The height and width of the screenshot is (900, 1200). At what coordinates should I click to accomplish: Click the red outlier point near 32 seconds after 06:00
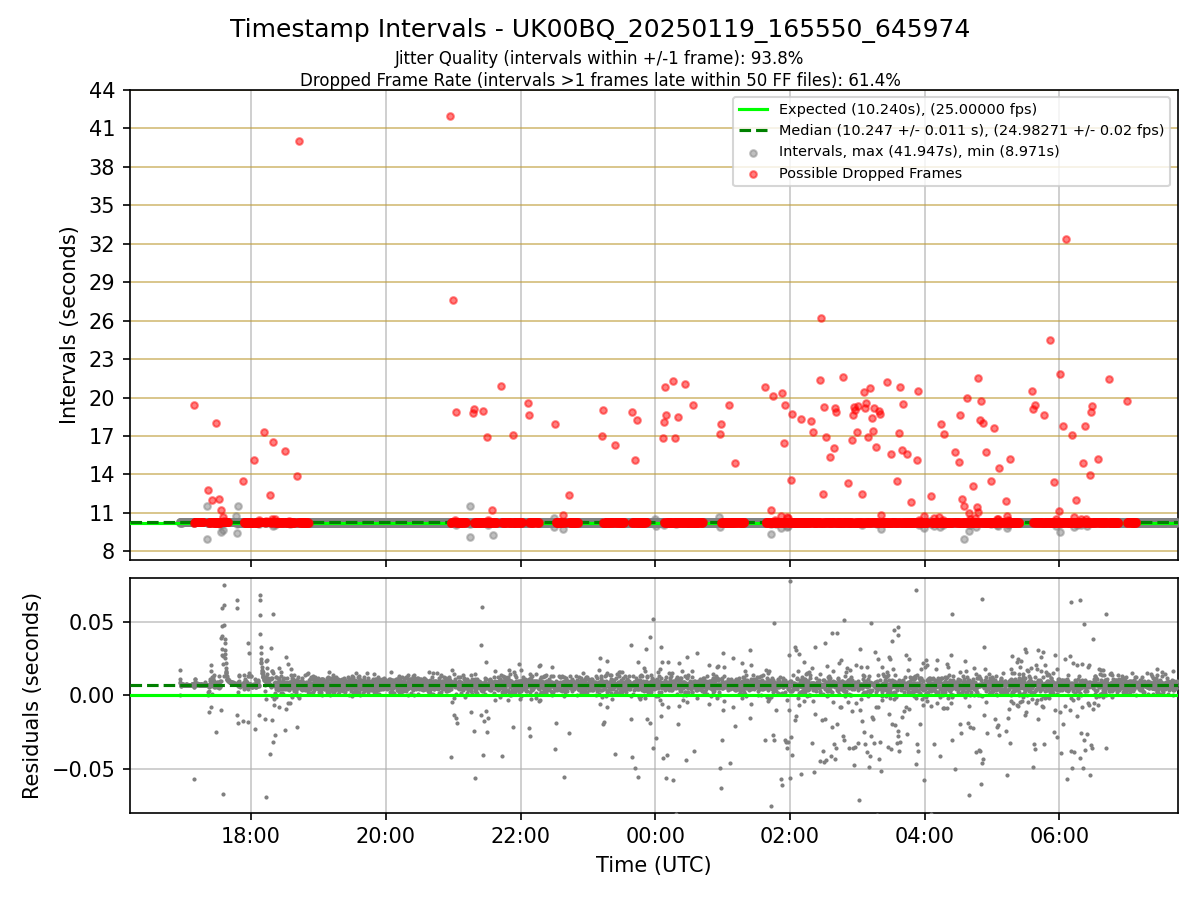click(1066, 239)
